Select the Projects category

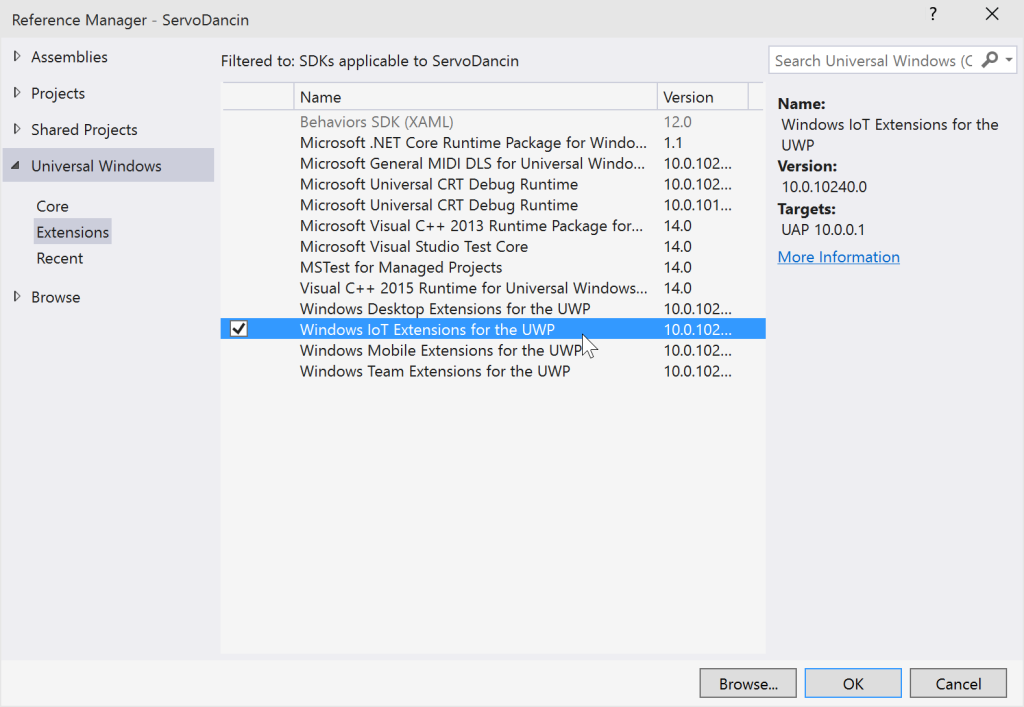coord(58,93)
